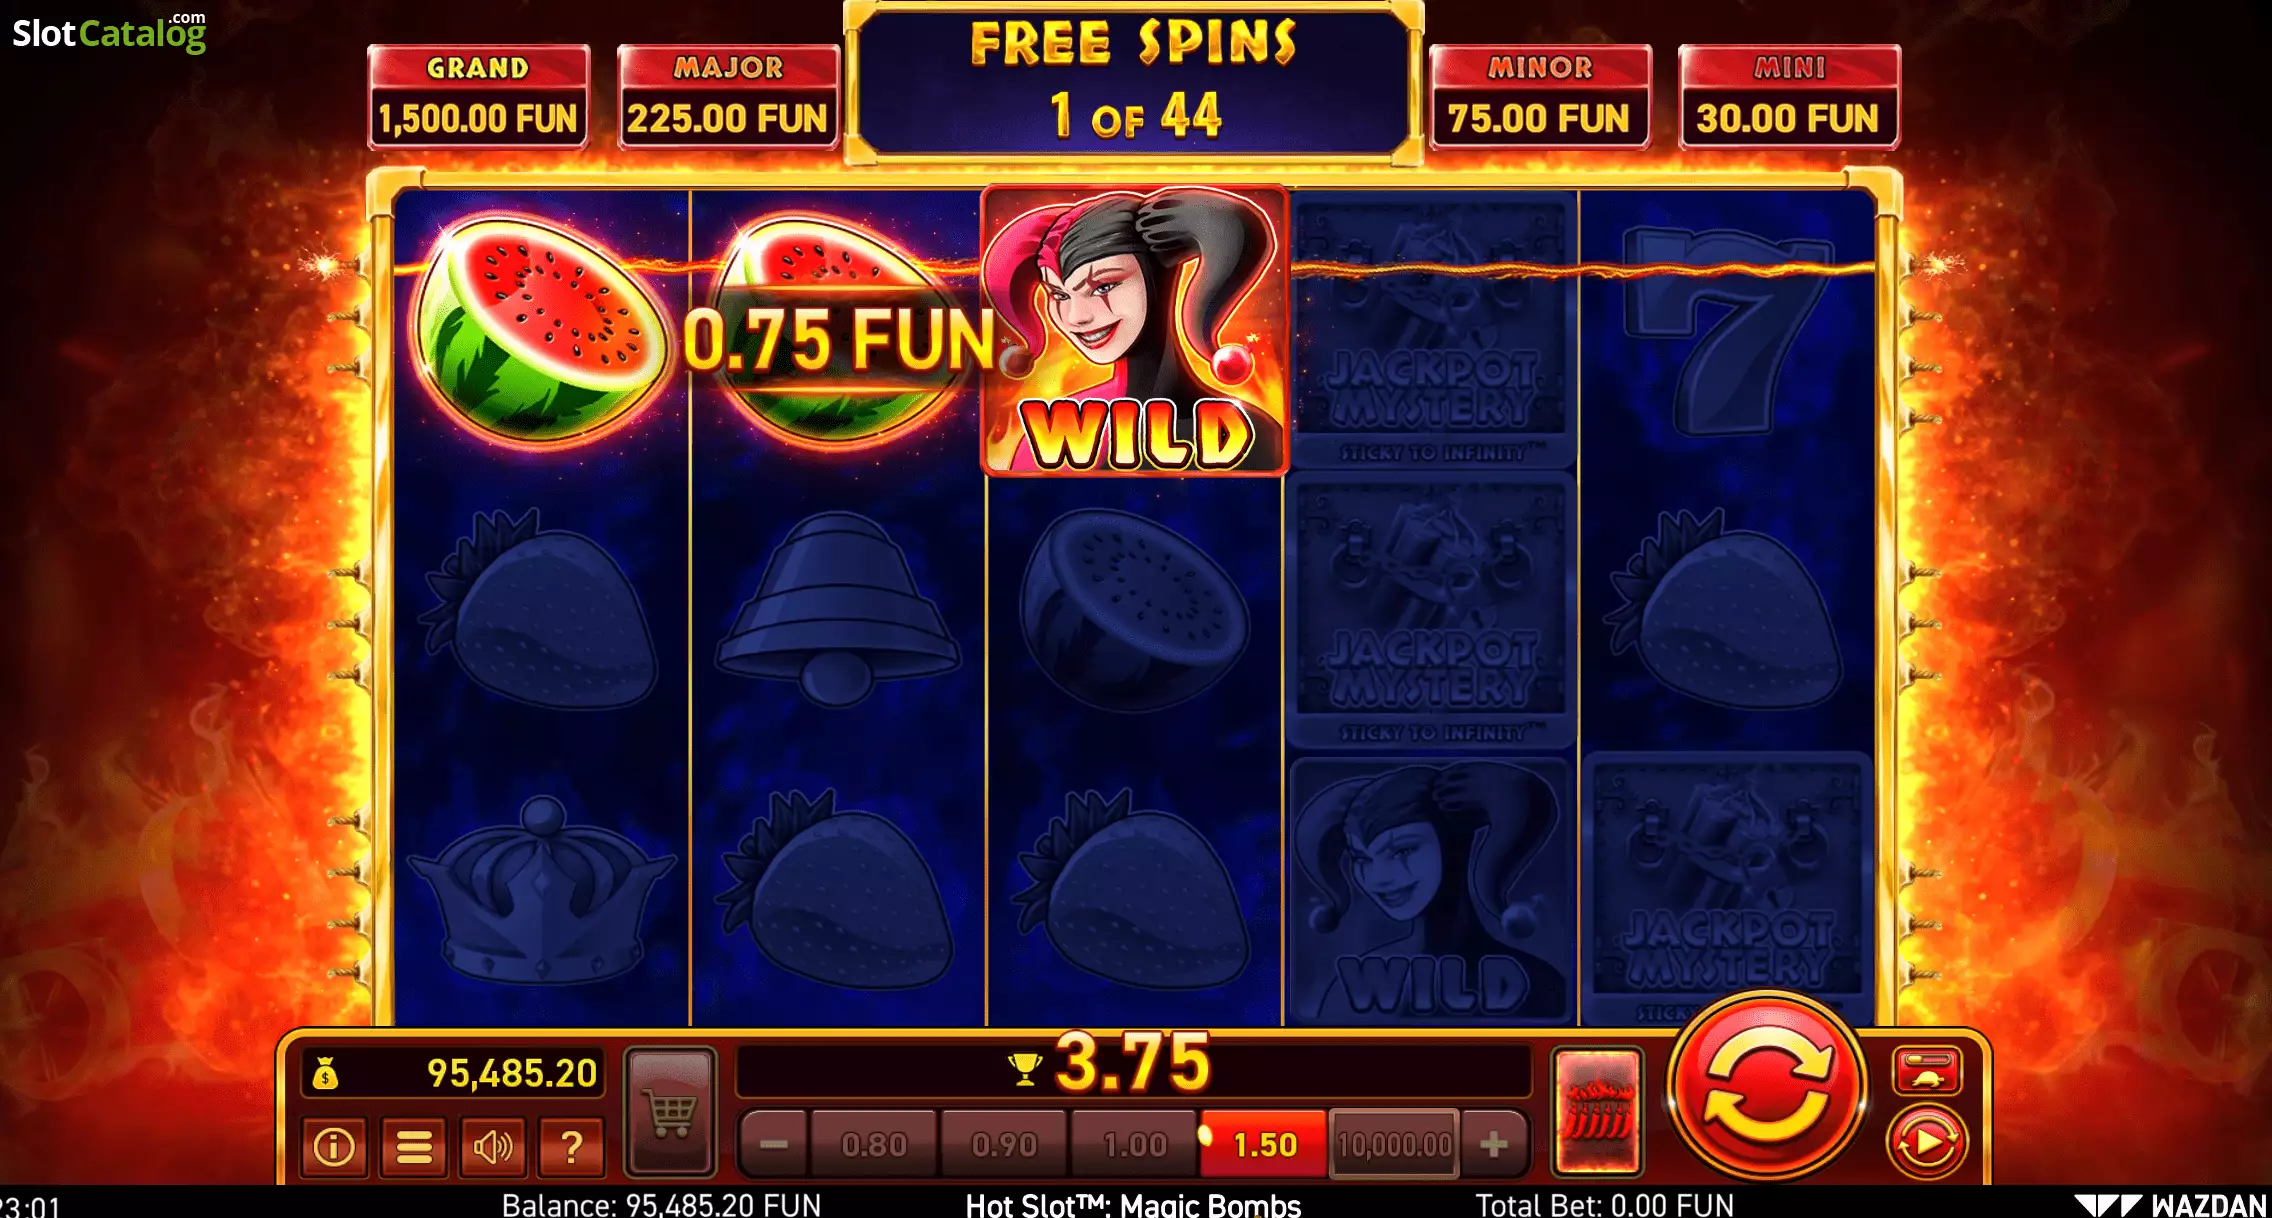2272x1218 pixels.
Task: Select the 0.90 bet value
Action: click(1004, 1144)
